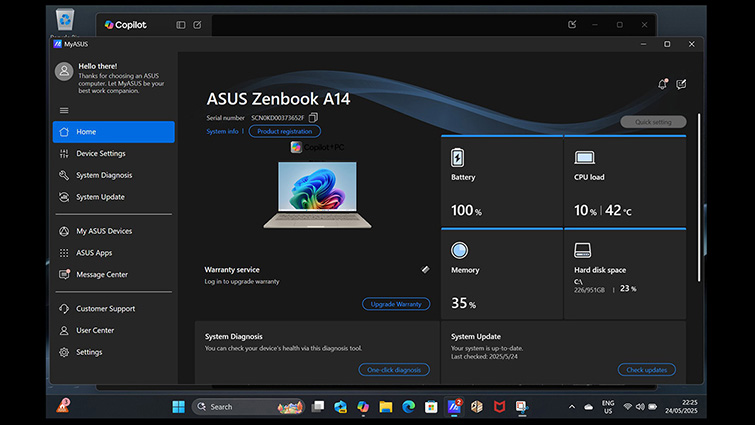The height and width of the screenshot is (425, 755).
Task: Open Task View on the taskbar
Action: [318, 407]
